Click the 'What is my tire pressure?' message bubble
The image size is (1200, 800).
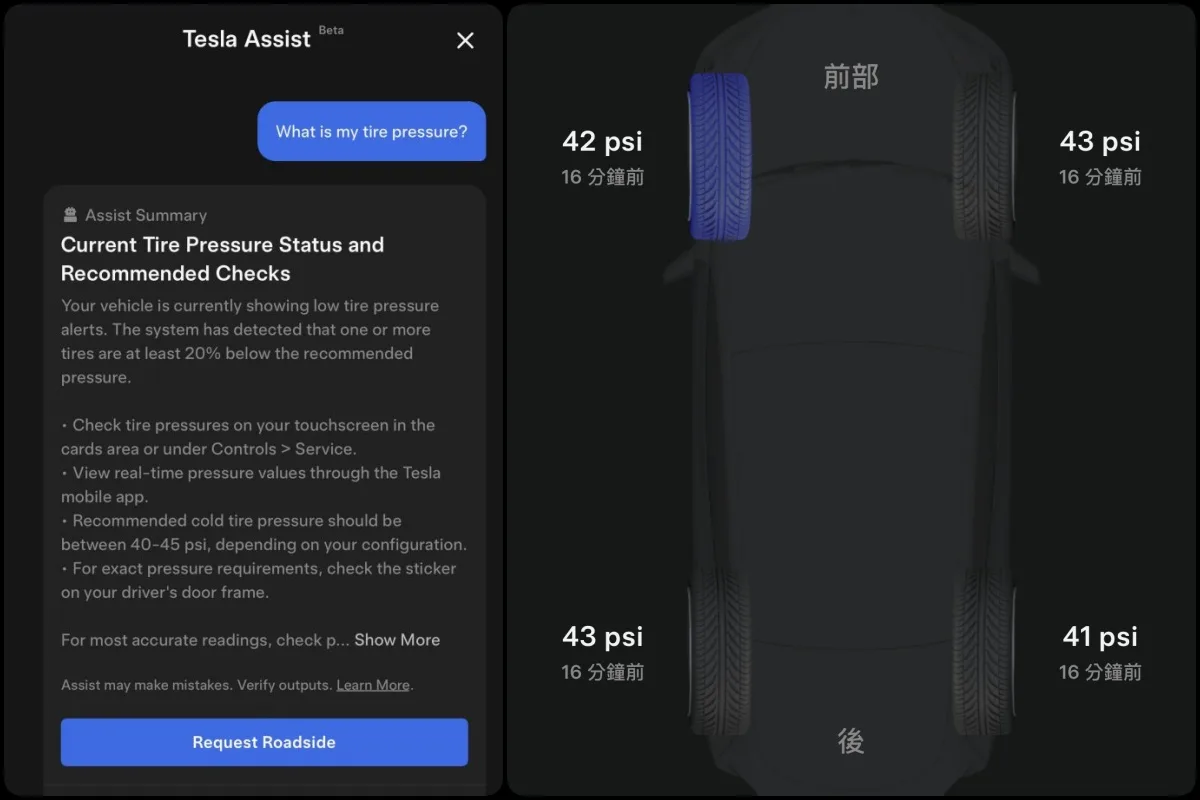372,131
